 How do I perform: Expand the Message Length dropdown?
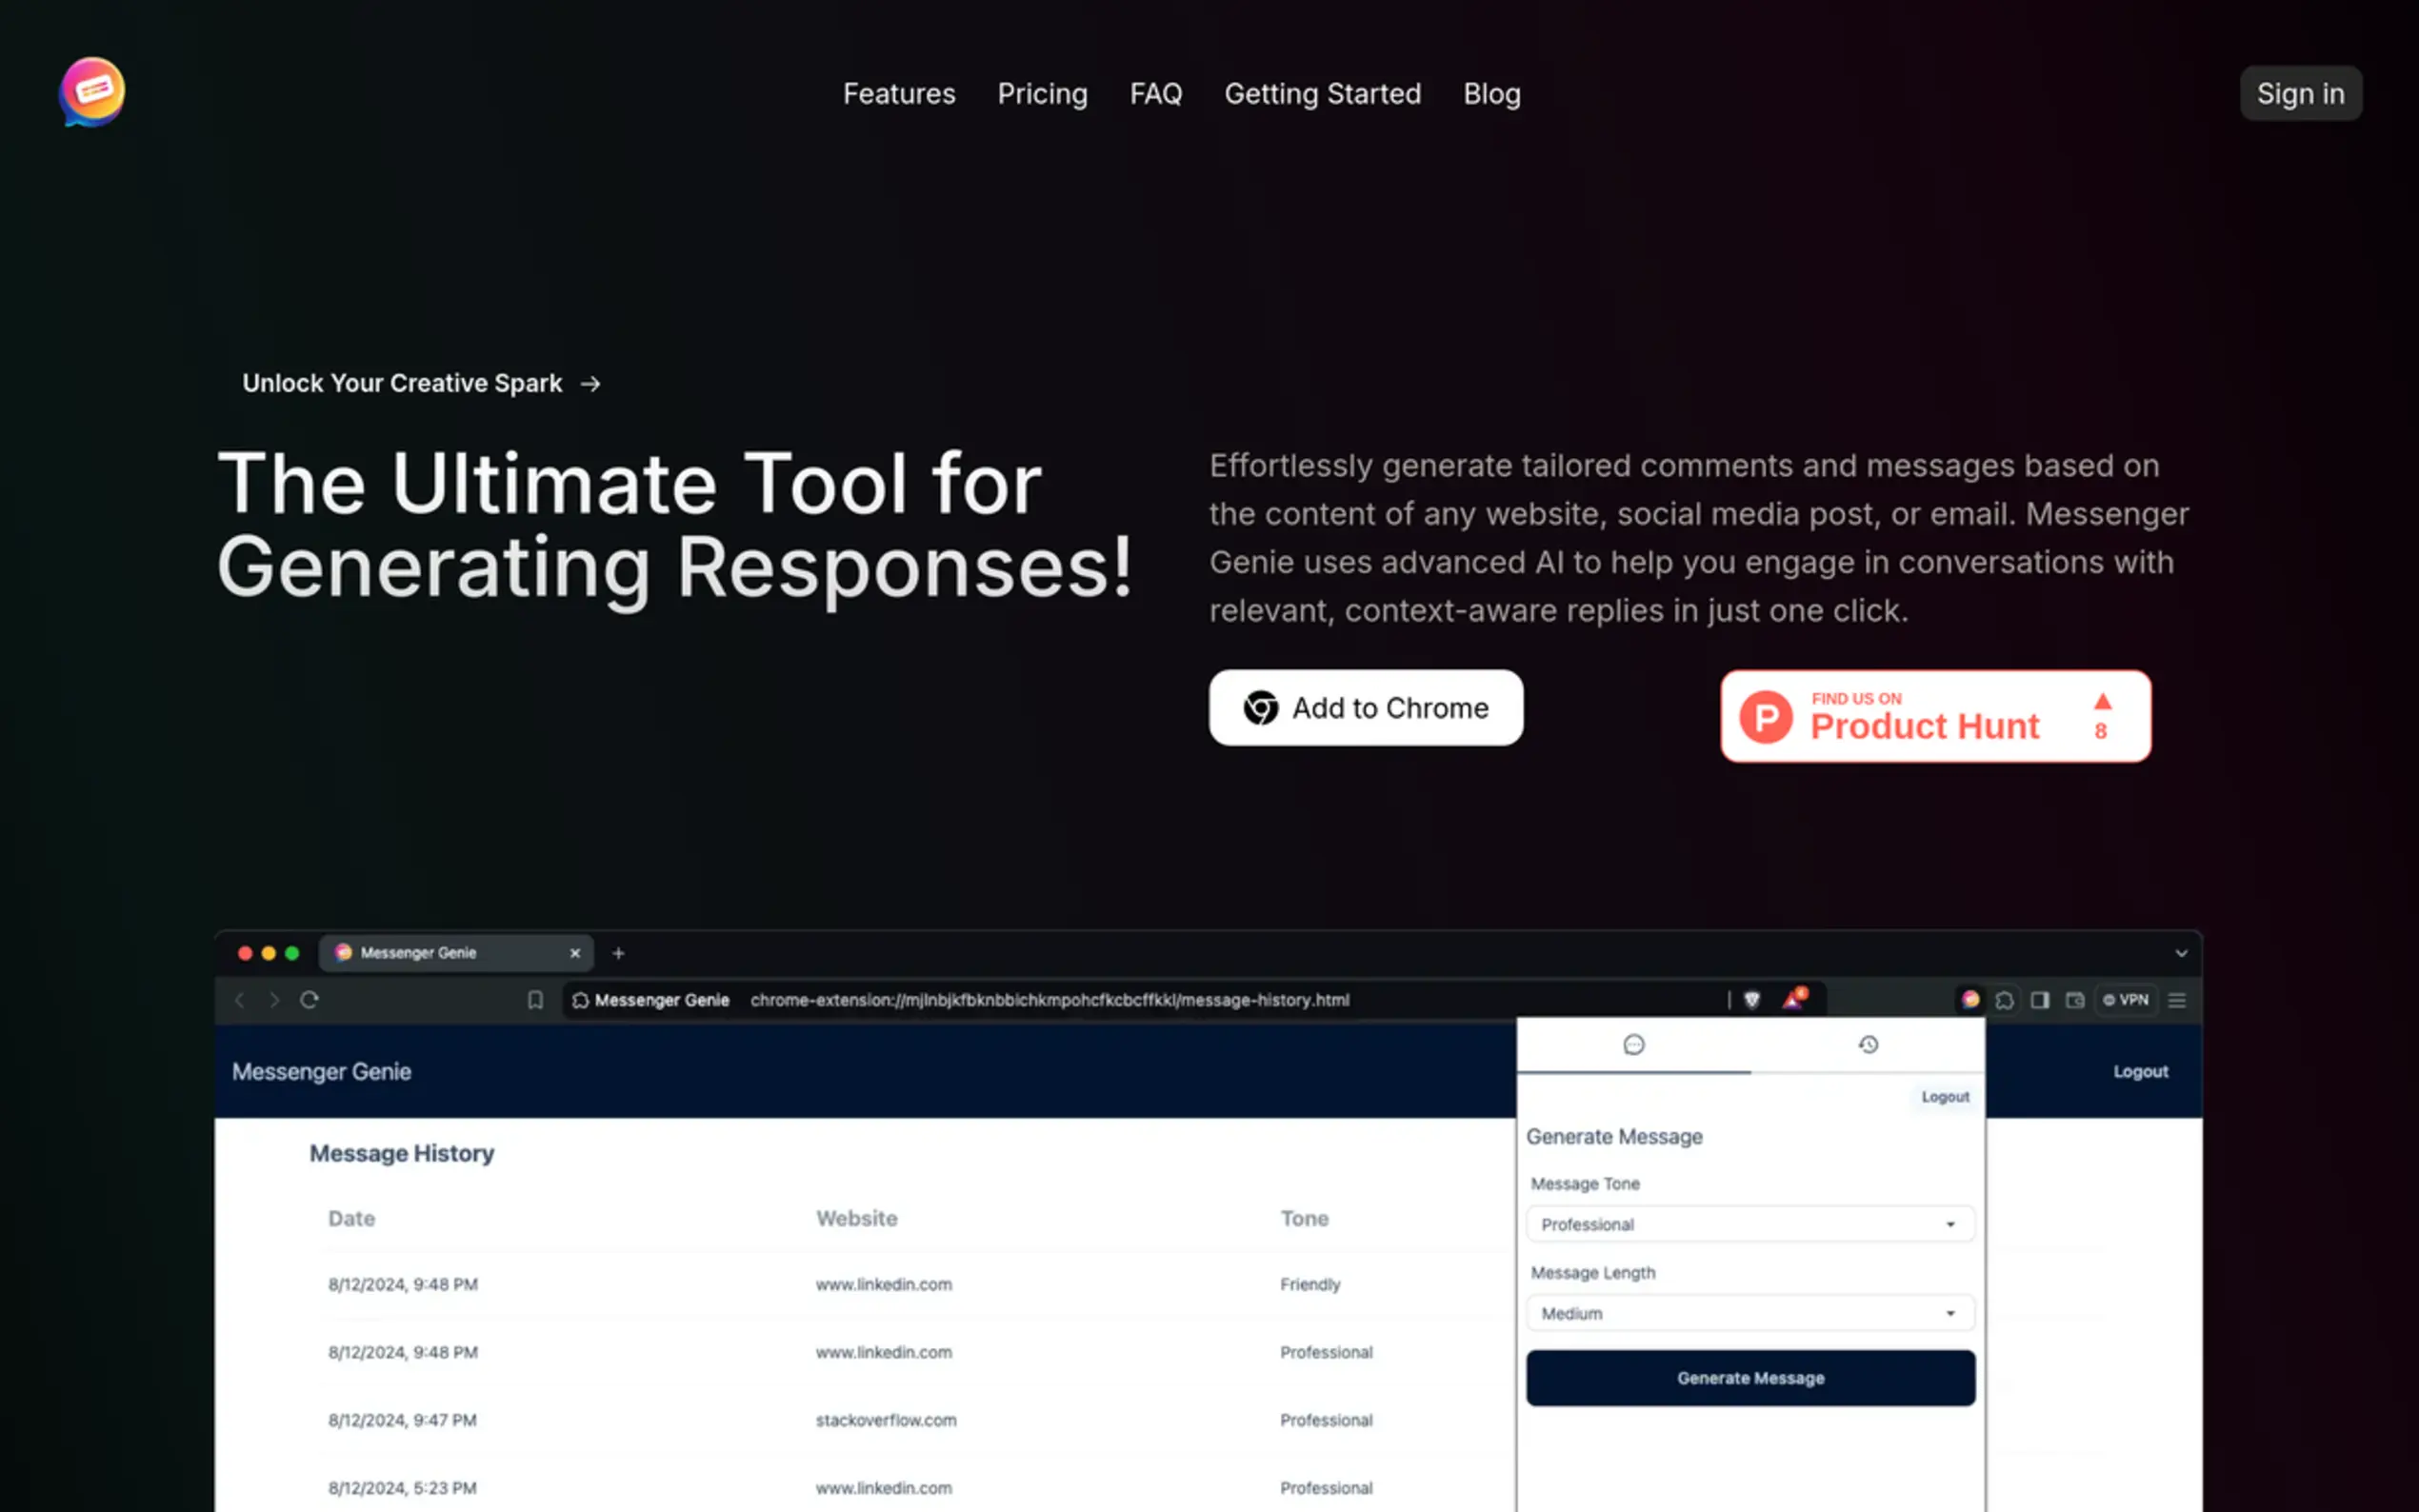click(1749, 1313)
